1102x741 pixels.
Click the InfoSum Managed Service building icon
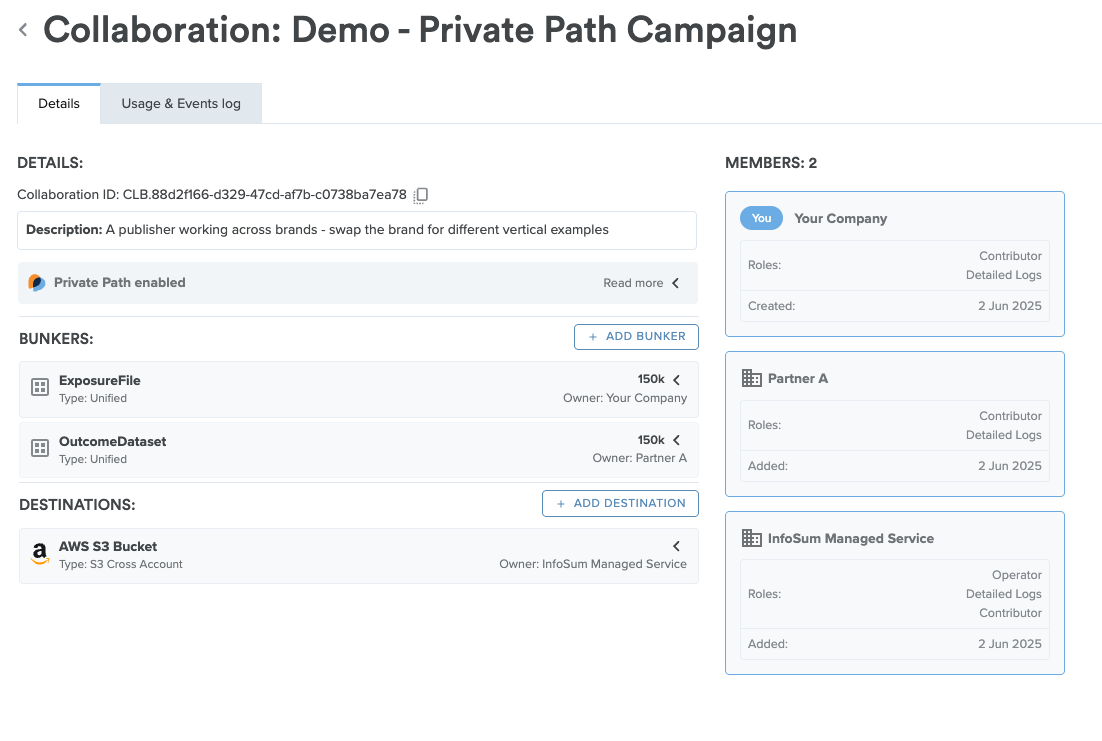[751, 539]
